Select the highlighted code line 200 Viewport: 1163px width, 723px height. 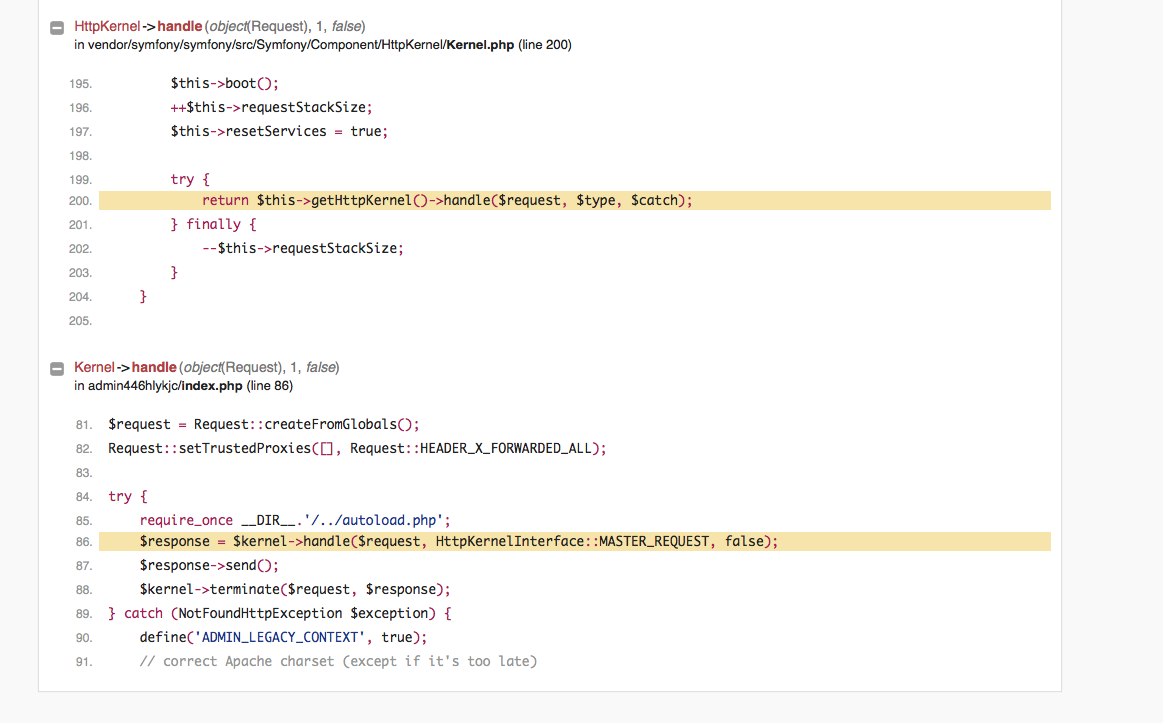(x=575, y=200)
